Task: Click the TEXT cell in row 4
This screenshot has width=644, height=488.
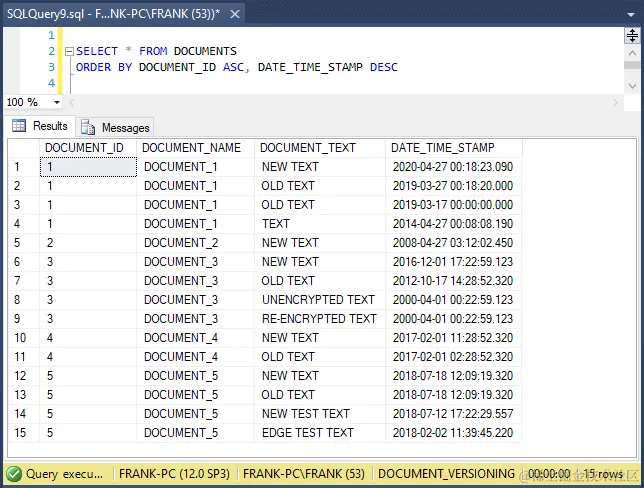Action: point(320,224)
